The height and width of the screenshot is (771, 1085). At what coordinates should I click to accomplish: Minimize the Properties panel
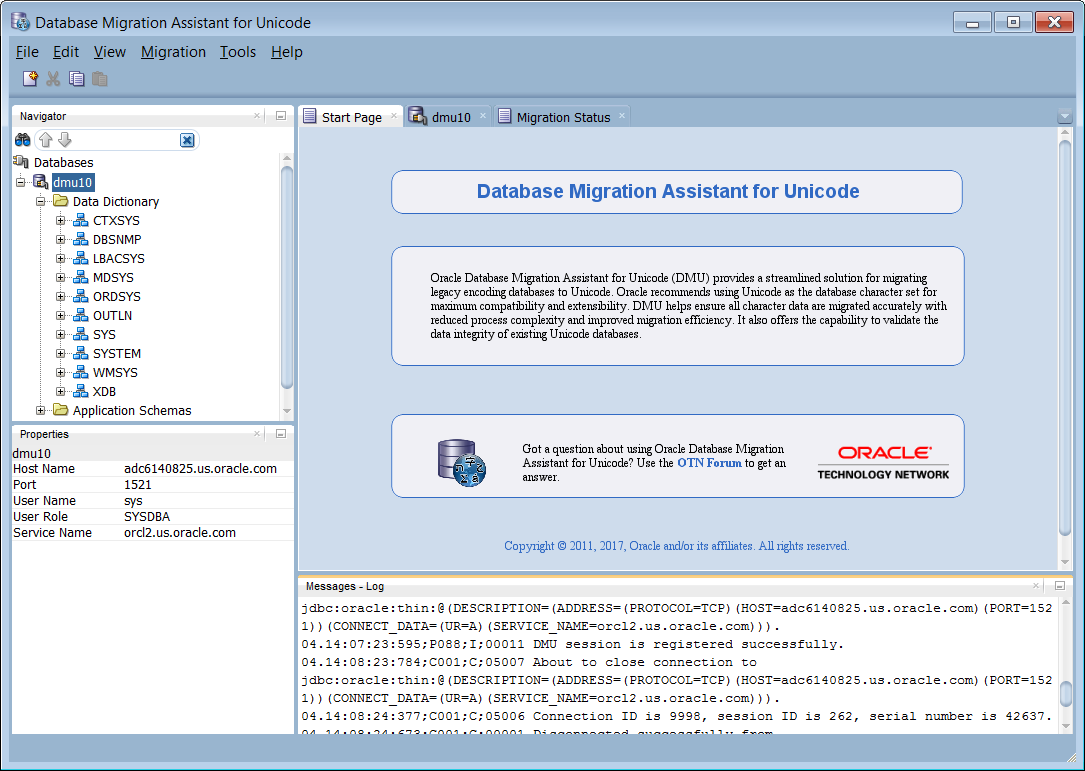[x=280, y=434]
